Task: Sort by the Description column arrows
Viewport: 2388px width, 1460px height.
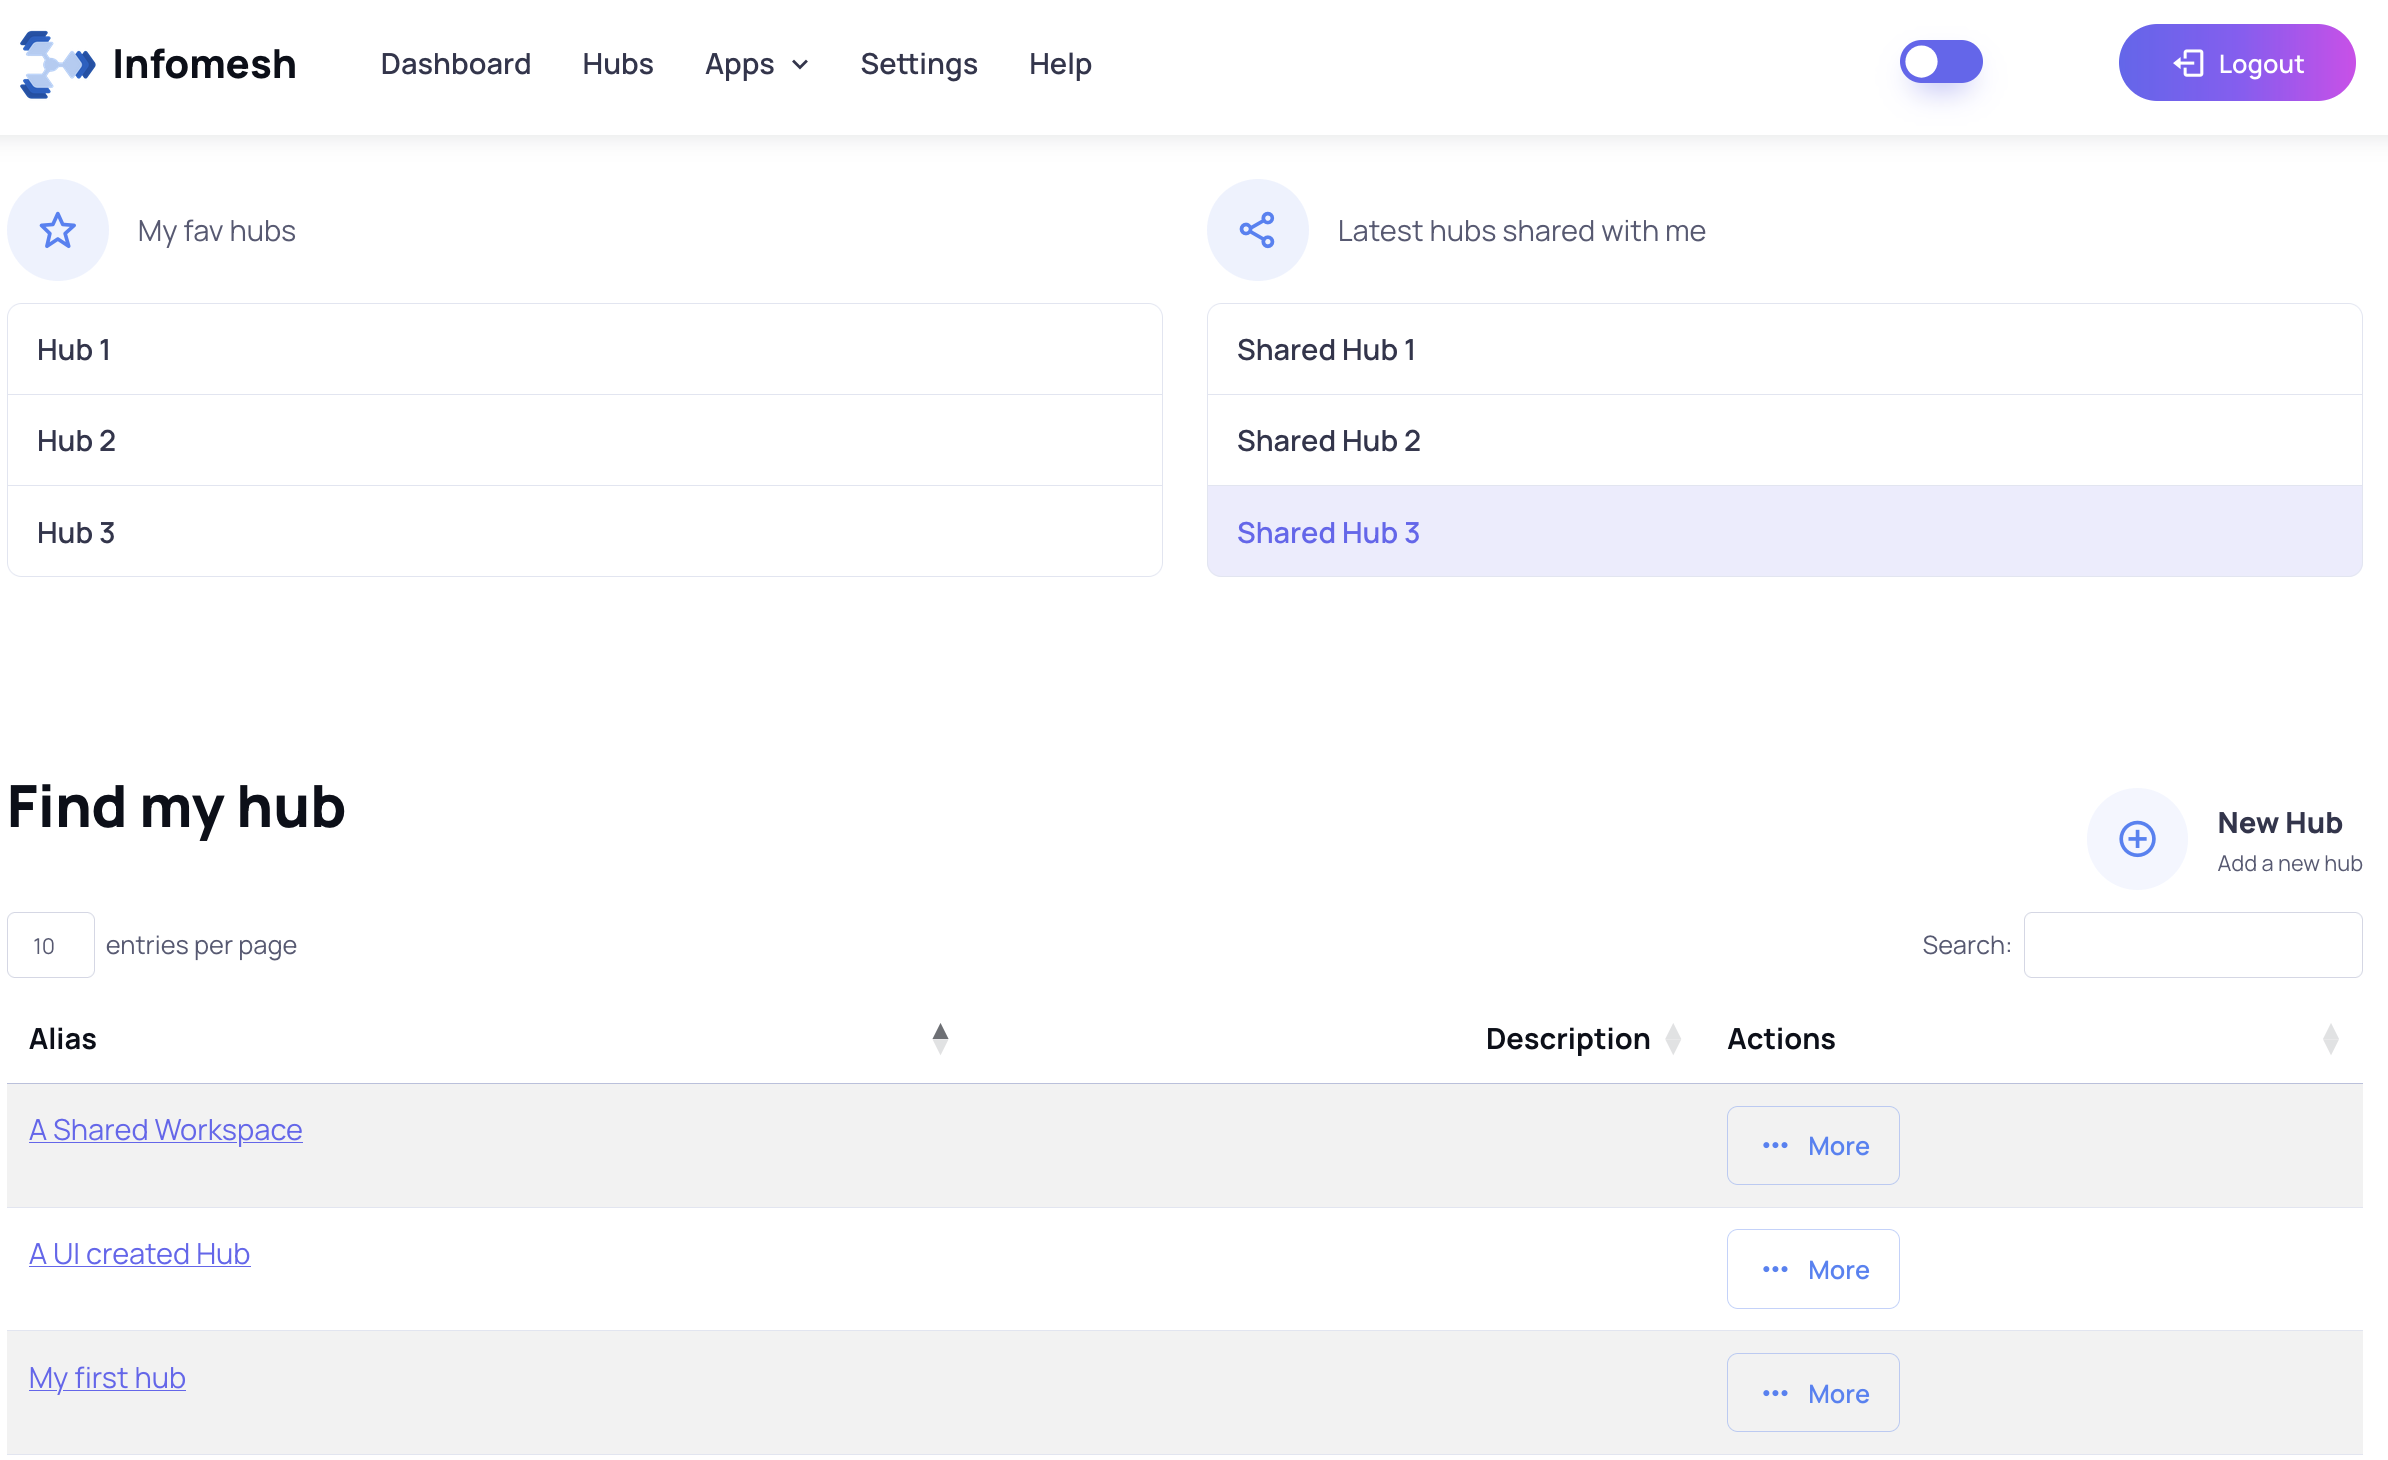Action: click(1673, 1039)
